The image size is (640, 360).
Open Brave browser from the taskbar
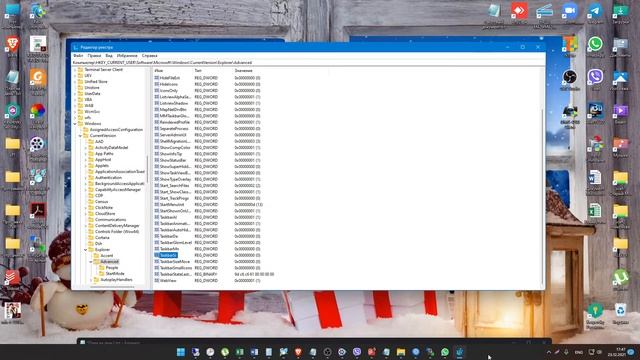[298, 352]
